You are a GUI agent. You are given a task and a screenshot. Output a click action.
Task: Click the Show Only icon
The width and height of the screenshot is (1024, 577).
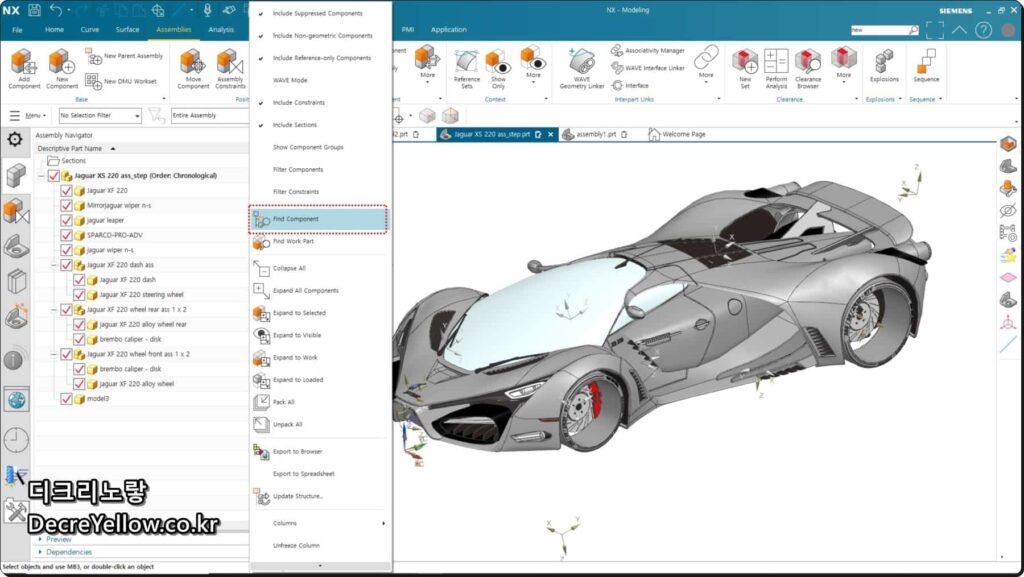pos(498,62)
